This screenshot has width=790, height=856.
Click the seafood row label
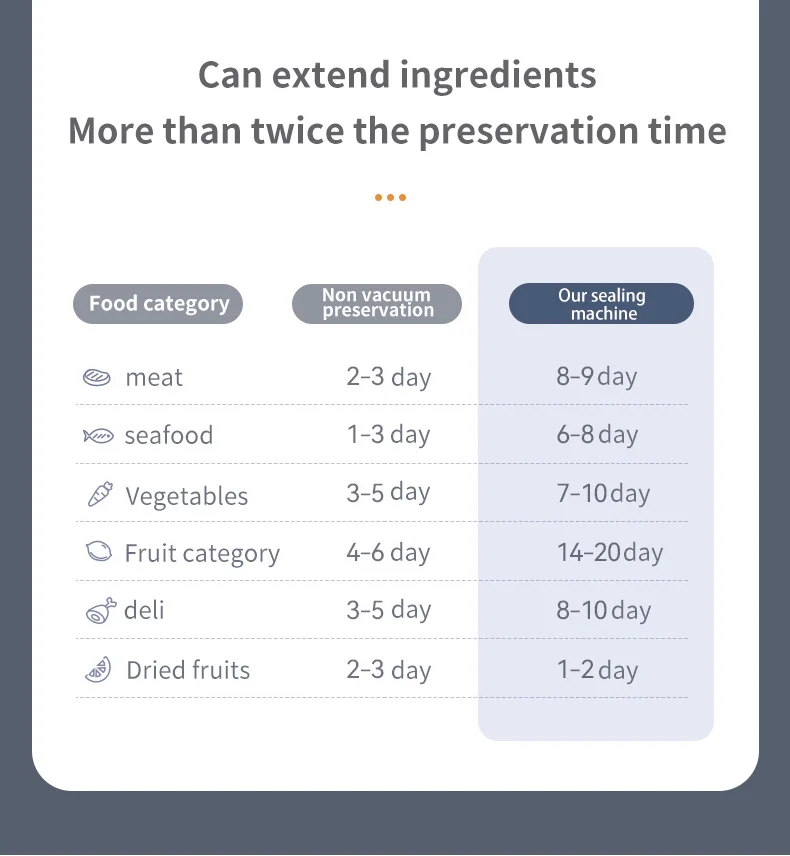pos(169,436)
